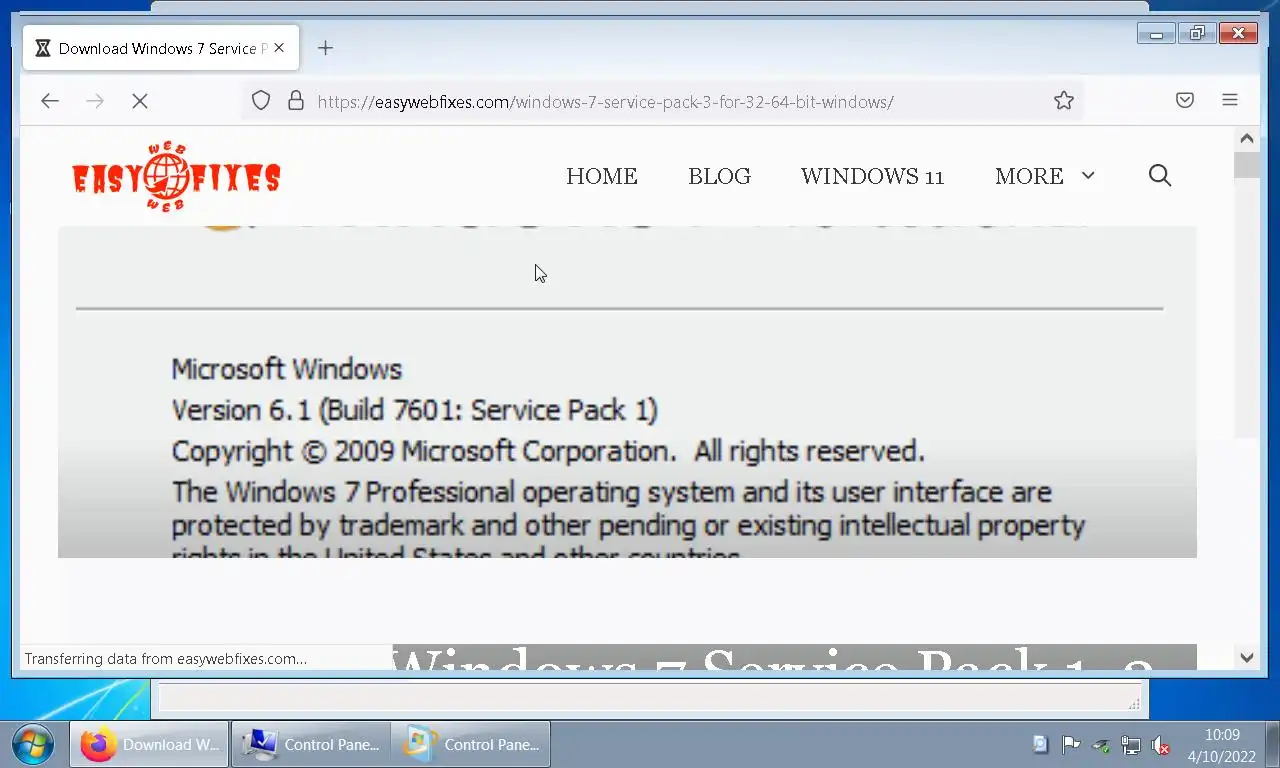Screen dimensions: 1280x768
Task: Open the Windows Start menu
Action: [34, 744]
